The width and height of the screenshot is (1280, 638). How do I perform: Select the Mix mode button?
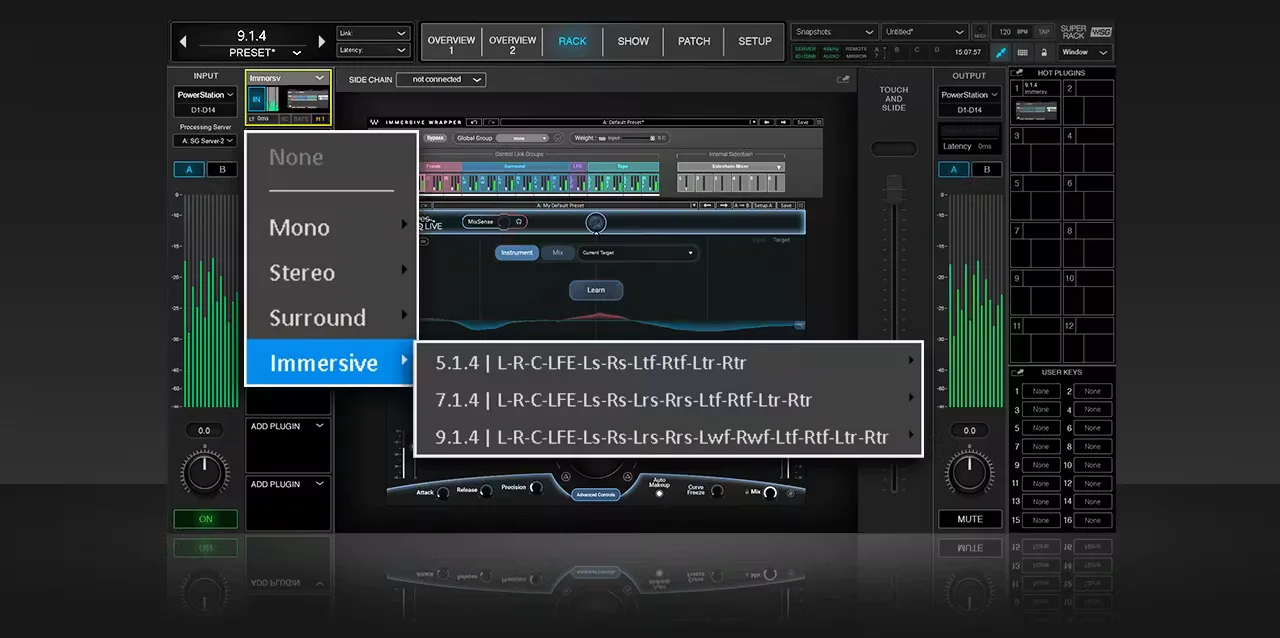click(558, 253)
